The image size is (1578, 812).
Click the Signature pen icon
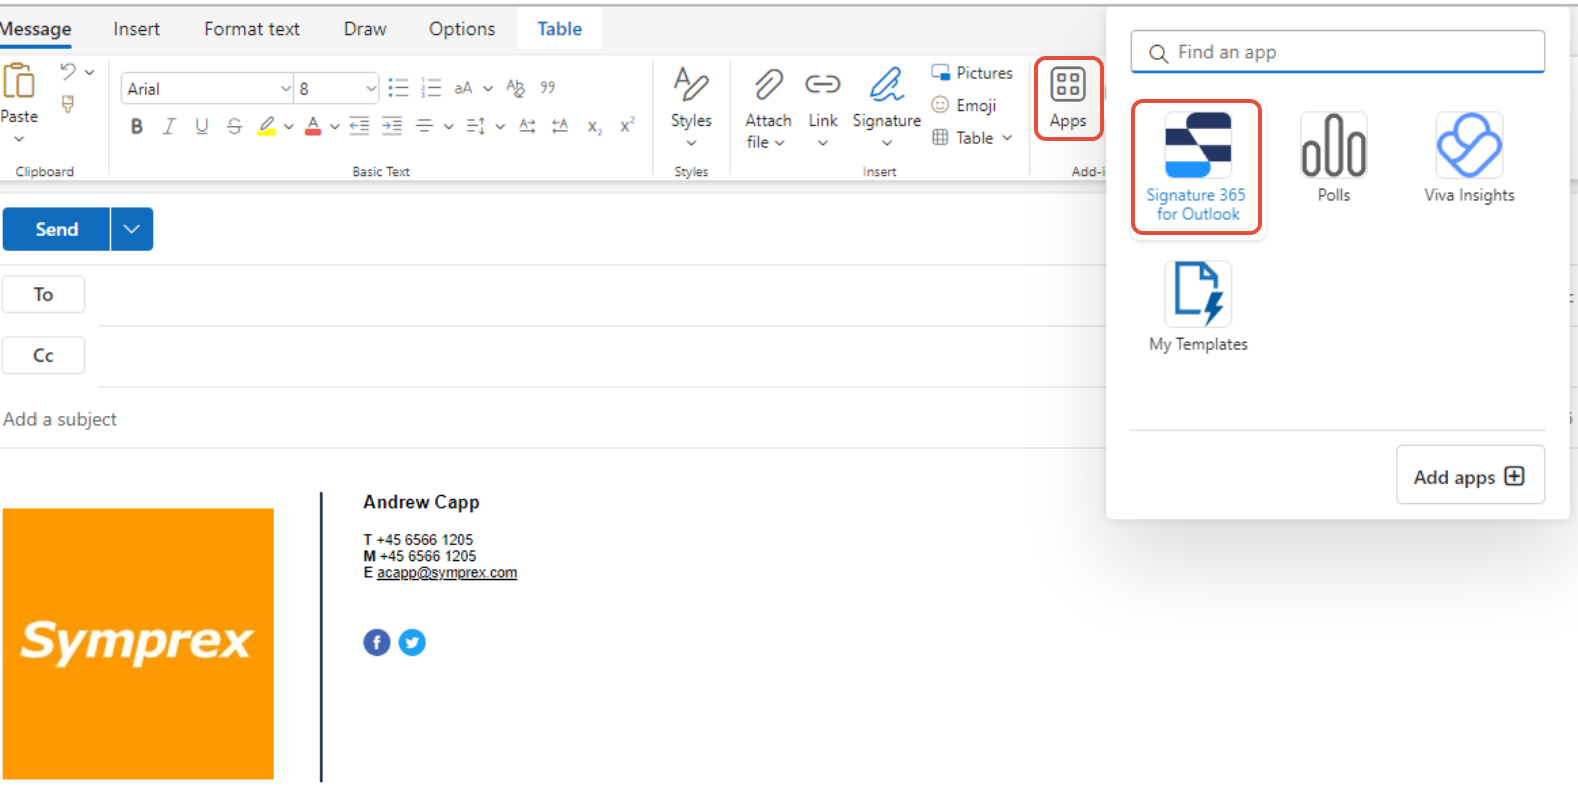(886, 84)
